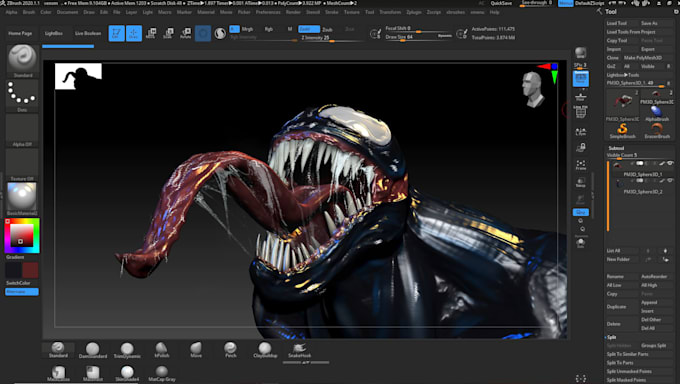Open the Texture Off selector
Image resolution: width=680 pixels, height=384 pixels.
(x=22, y=165)
